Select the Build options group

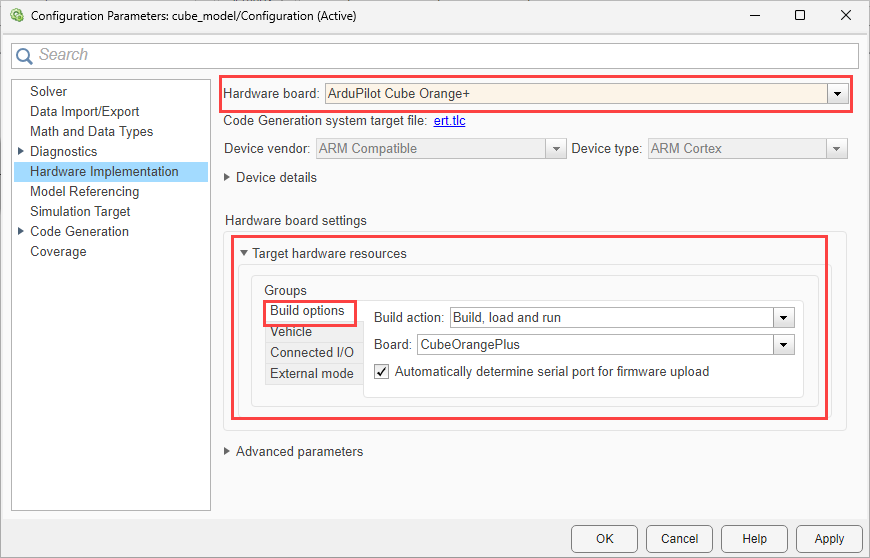[x=307, y=311]
